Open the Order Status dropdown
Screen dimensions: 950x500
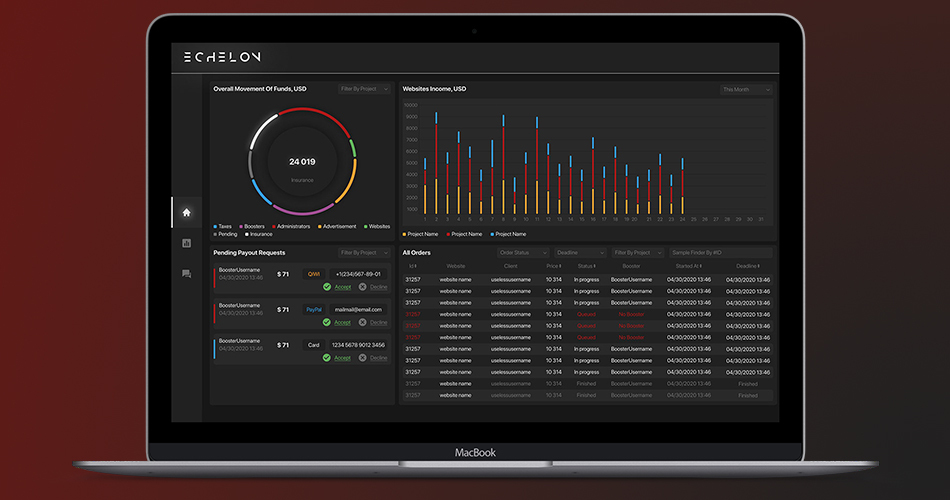pyautogui.click(x=523, y=253)
